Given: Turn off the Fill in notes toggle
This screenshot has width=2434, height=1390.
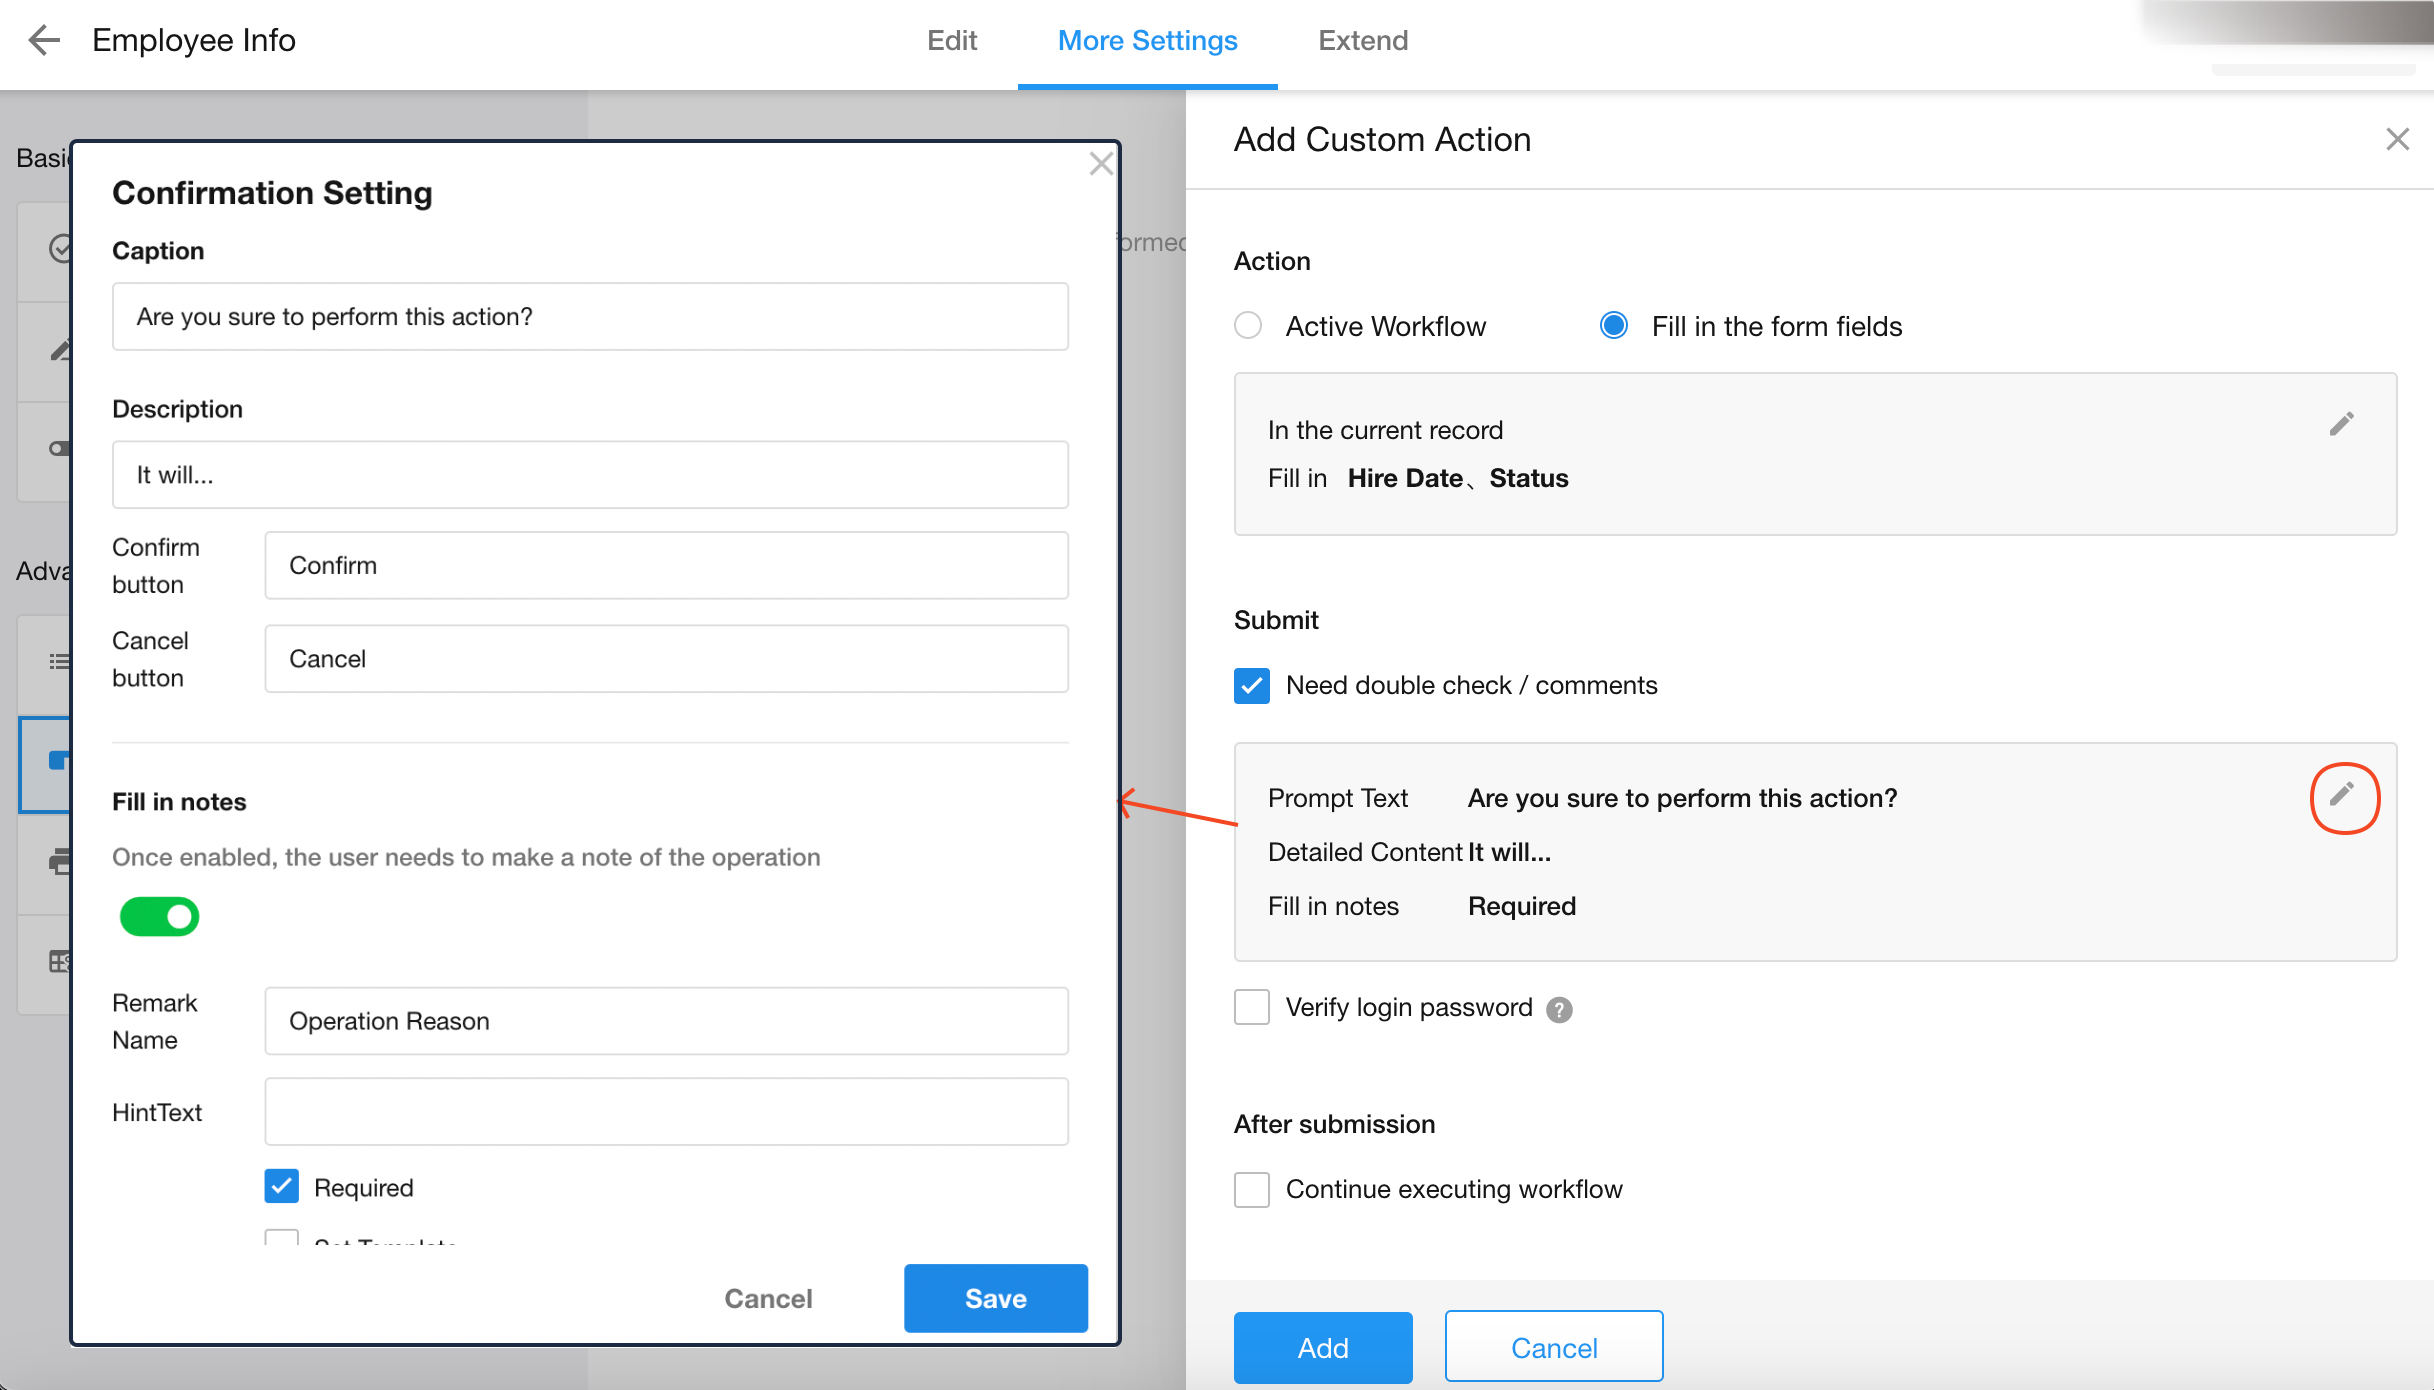Looking at the screenshot, I should [160, 916].
